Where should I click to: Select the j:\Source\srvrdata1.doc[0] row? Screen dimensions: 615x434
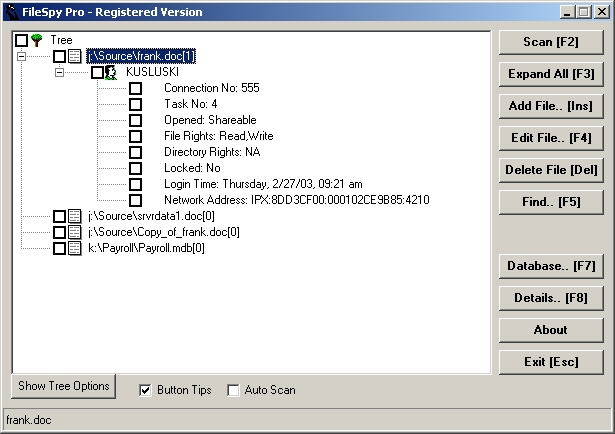tap(151, 216)
